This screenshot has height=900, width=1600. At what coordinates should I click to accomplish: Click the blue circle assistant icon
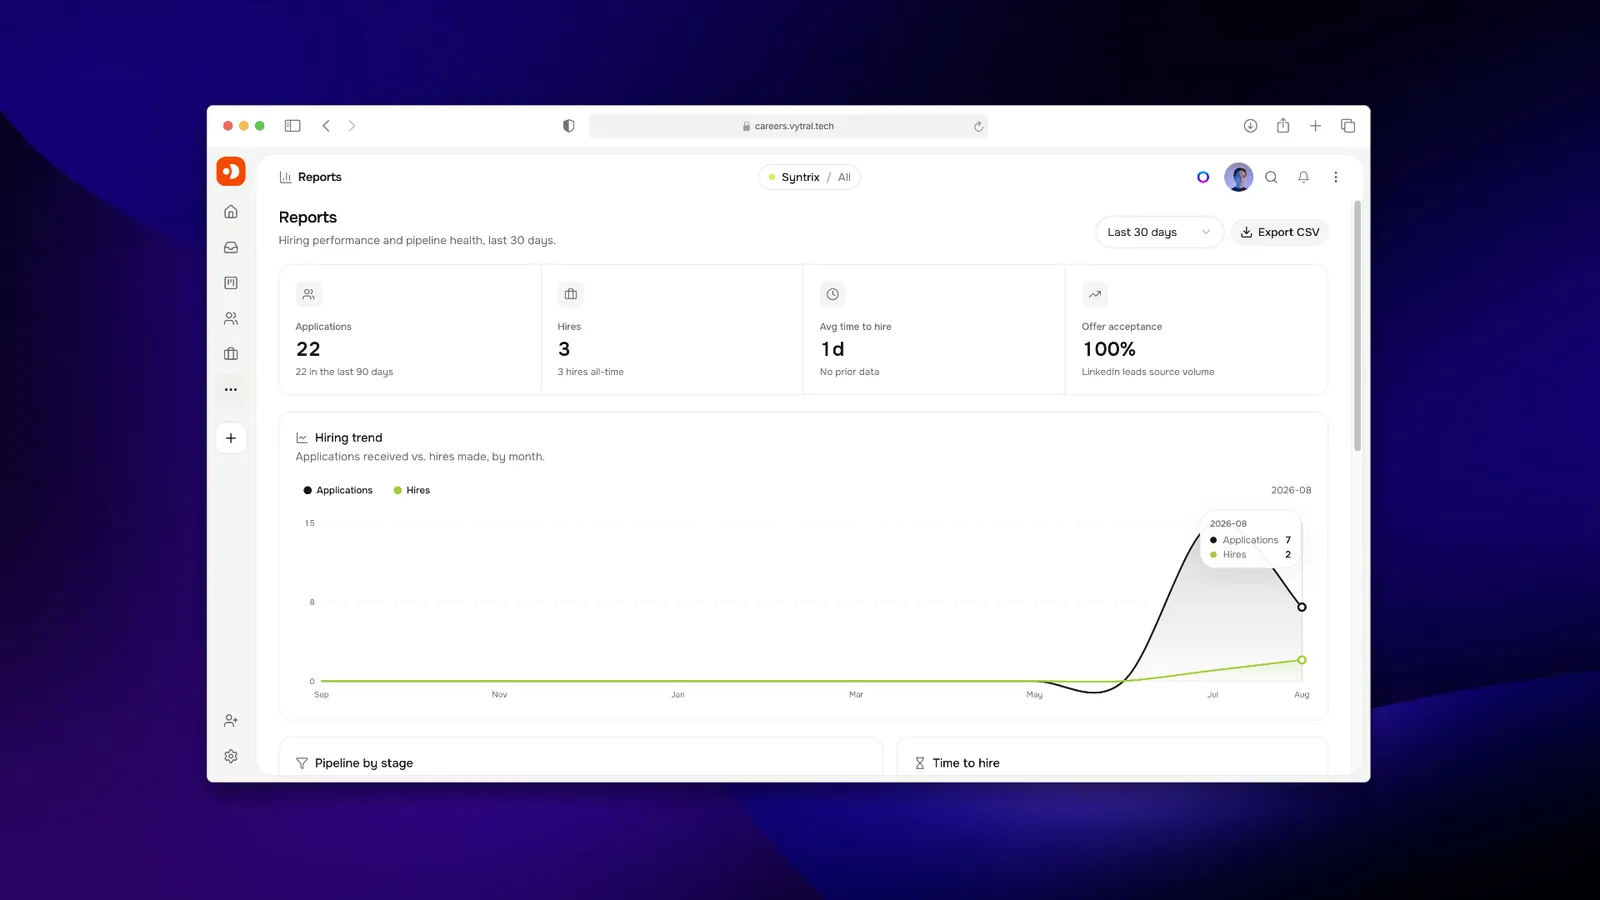pos(1203,177)
